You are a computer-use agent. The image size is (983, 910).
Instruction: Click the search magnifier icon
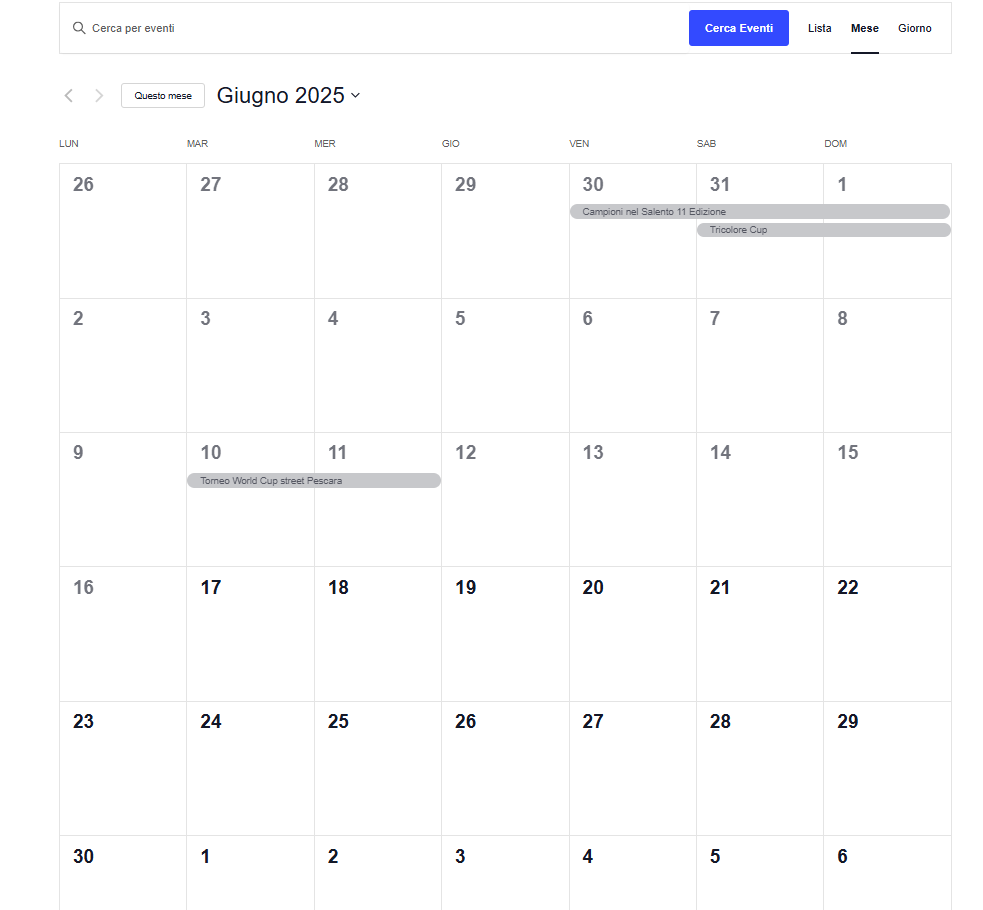coord(79,28)
